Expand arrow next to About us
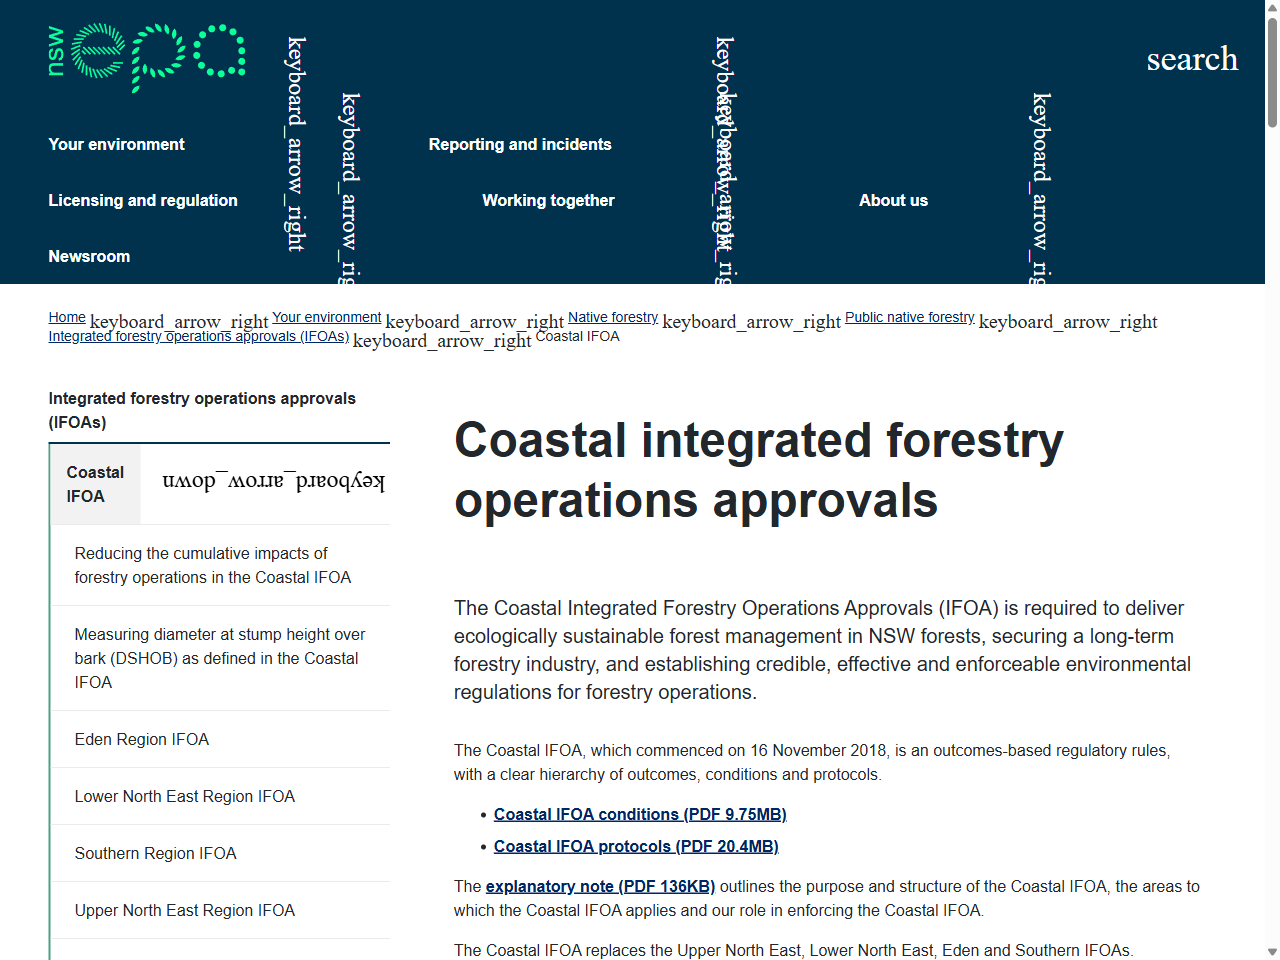This screenshot has width=1280, height=960. (x=1041, y=187)
